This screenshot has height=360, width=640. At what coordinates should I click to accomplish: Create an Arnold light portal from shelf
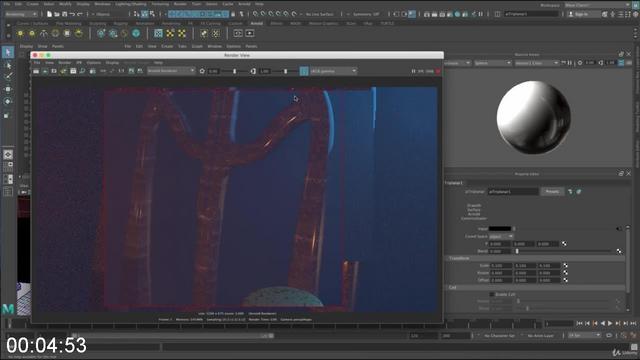pyautogui.click(x=67, y=33)
